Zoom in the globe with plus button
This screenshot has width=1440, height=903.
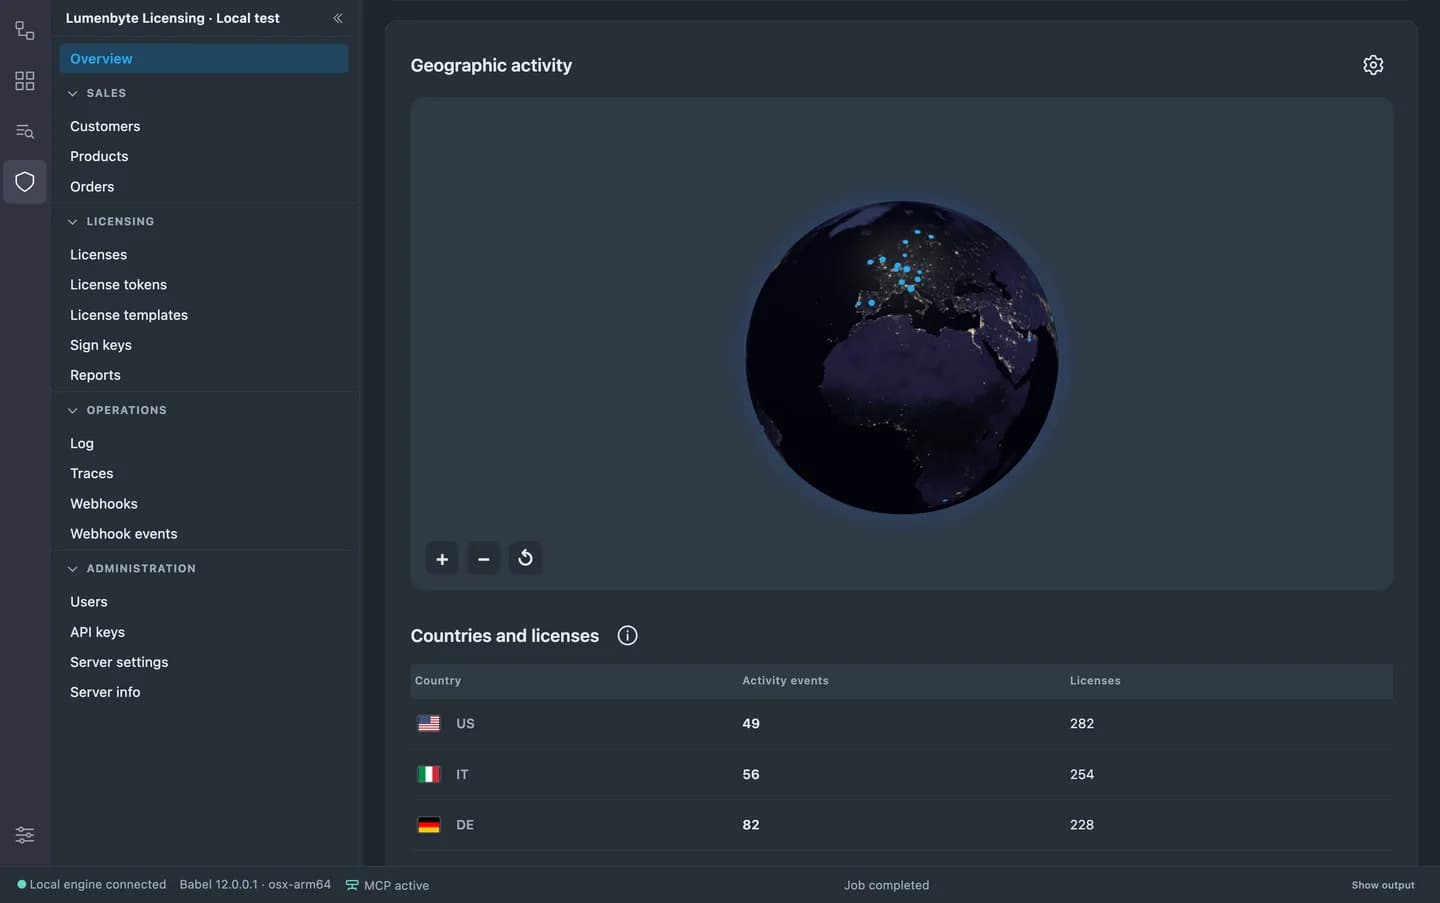(x=442, y=558)
